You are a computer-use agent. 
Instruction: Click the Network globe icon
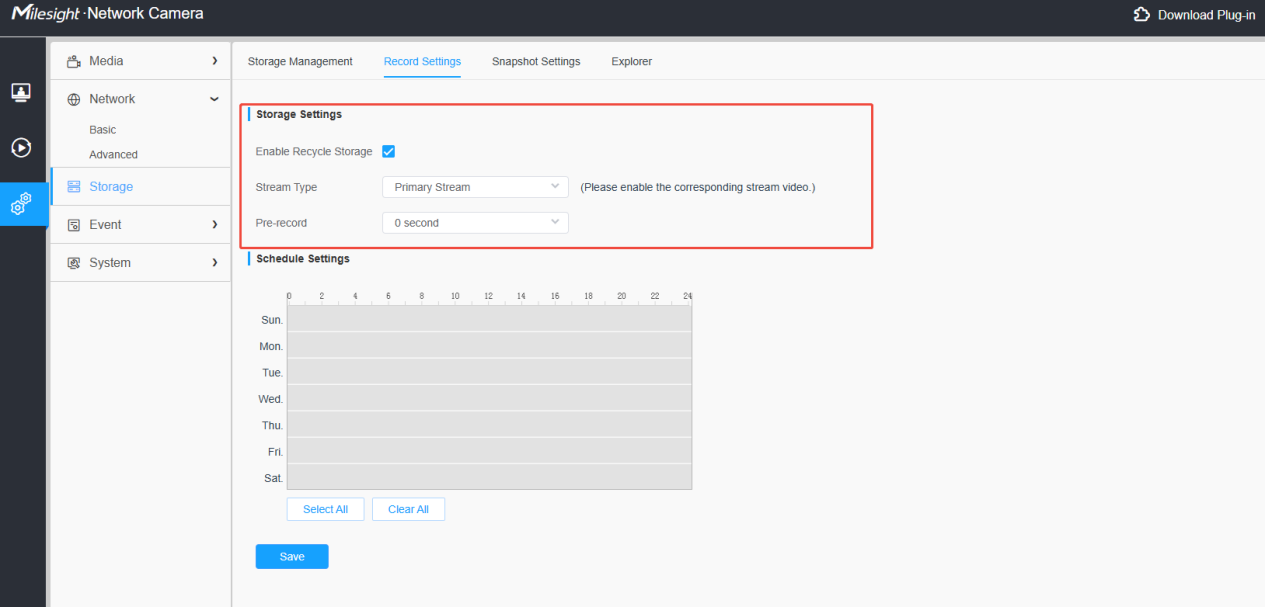point(73,99)
